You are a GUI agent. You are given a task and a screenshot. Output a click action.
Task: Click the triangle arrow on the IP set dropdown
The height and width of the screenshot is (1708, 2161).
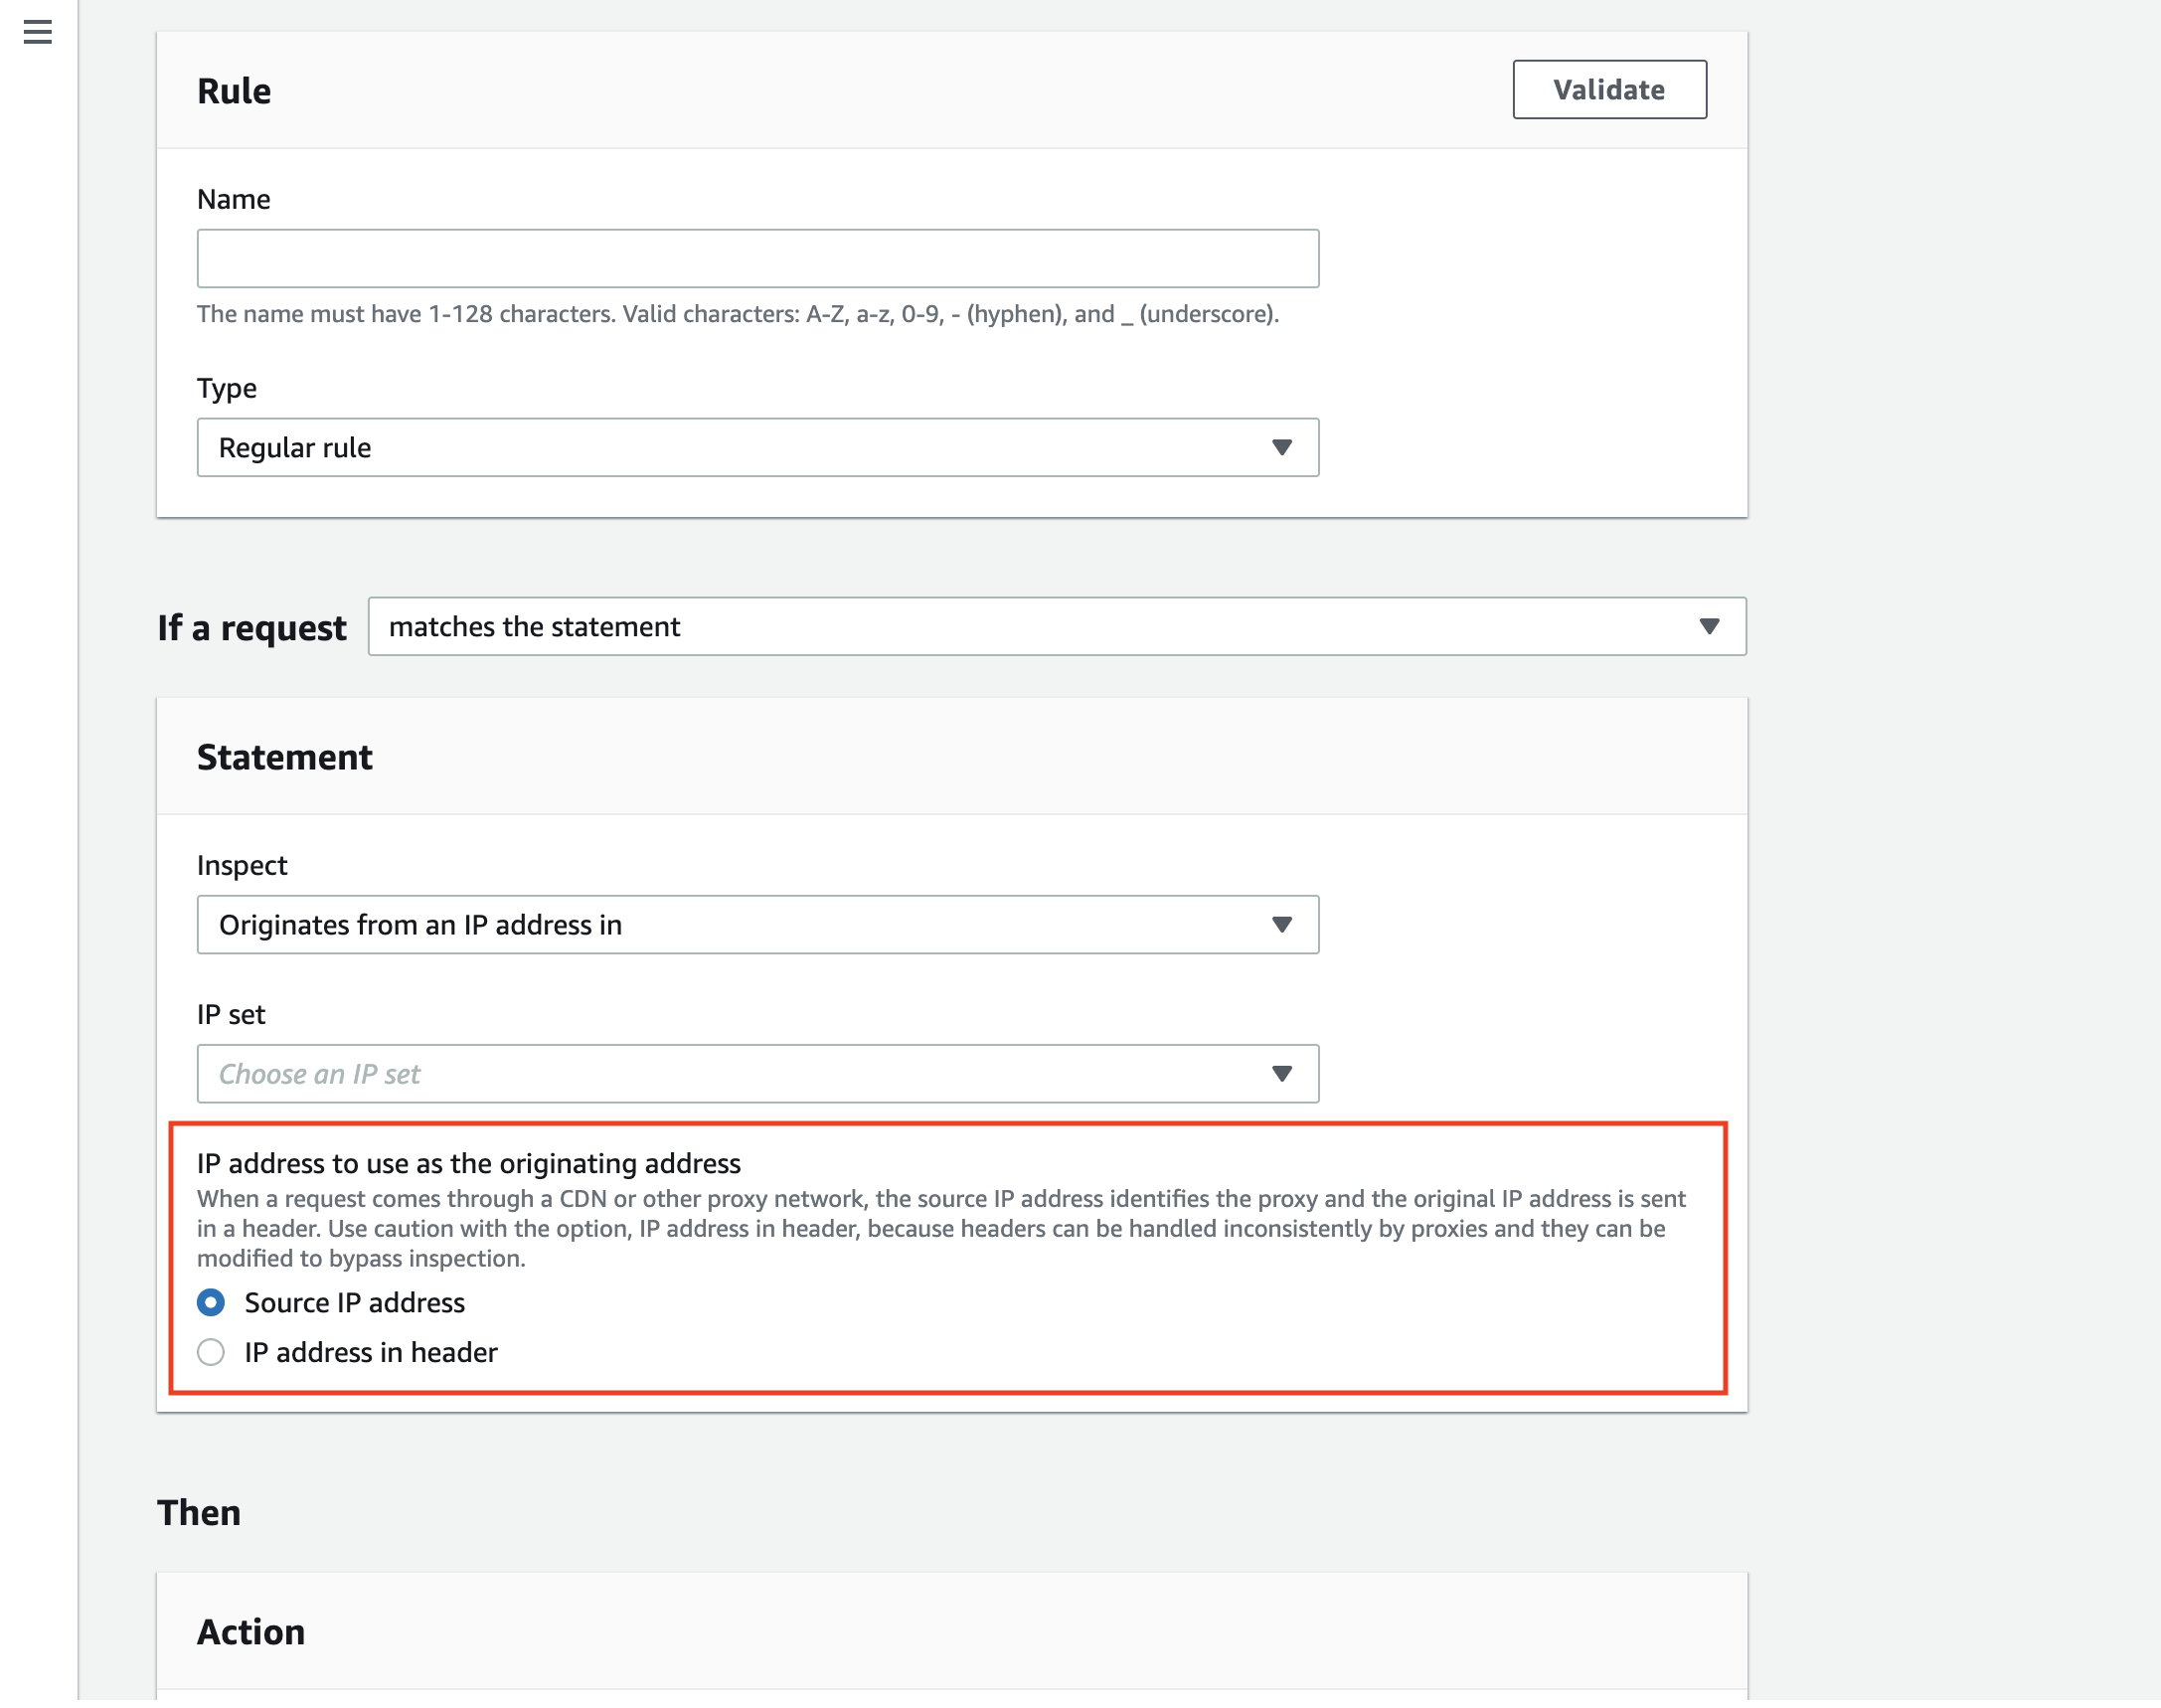click(1281, 1073)
